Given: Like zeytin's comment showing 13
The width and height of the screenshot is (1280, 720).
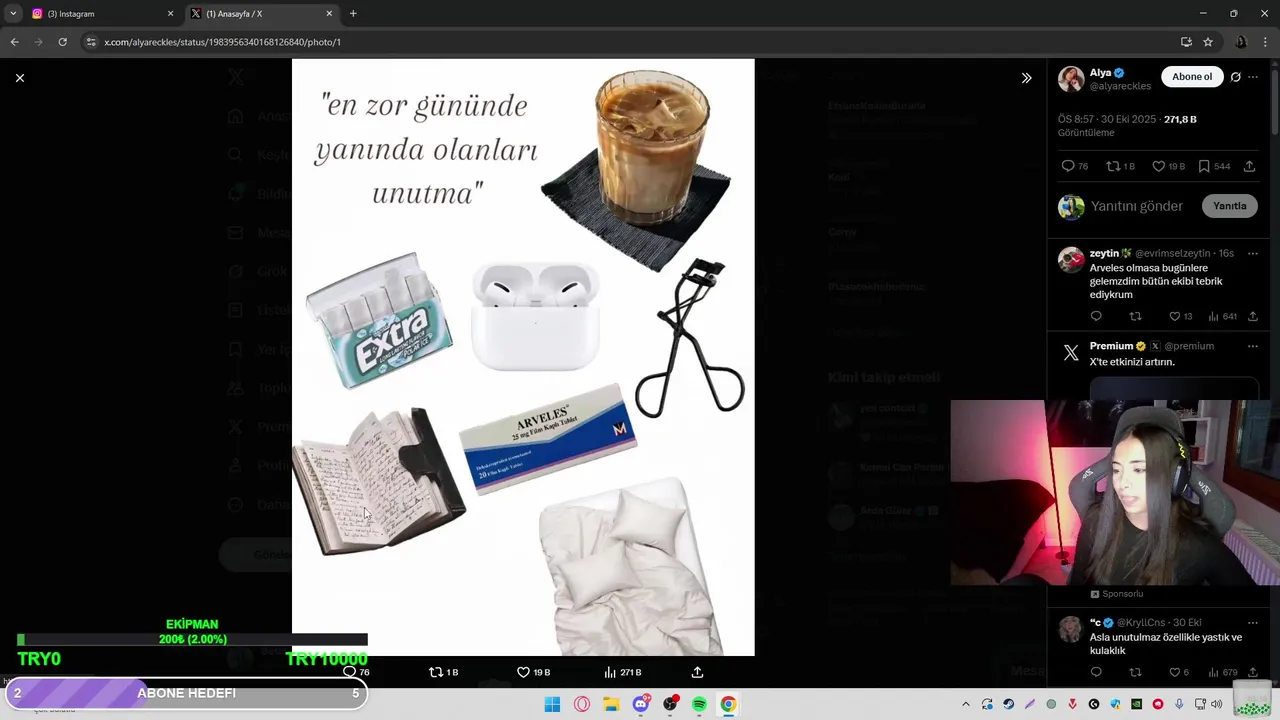Looking at the screenshot, I should tap(1180, 316).
